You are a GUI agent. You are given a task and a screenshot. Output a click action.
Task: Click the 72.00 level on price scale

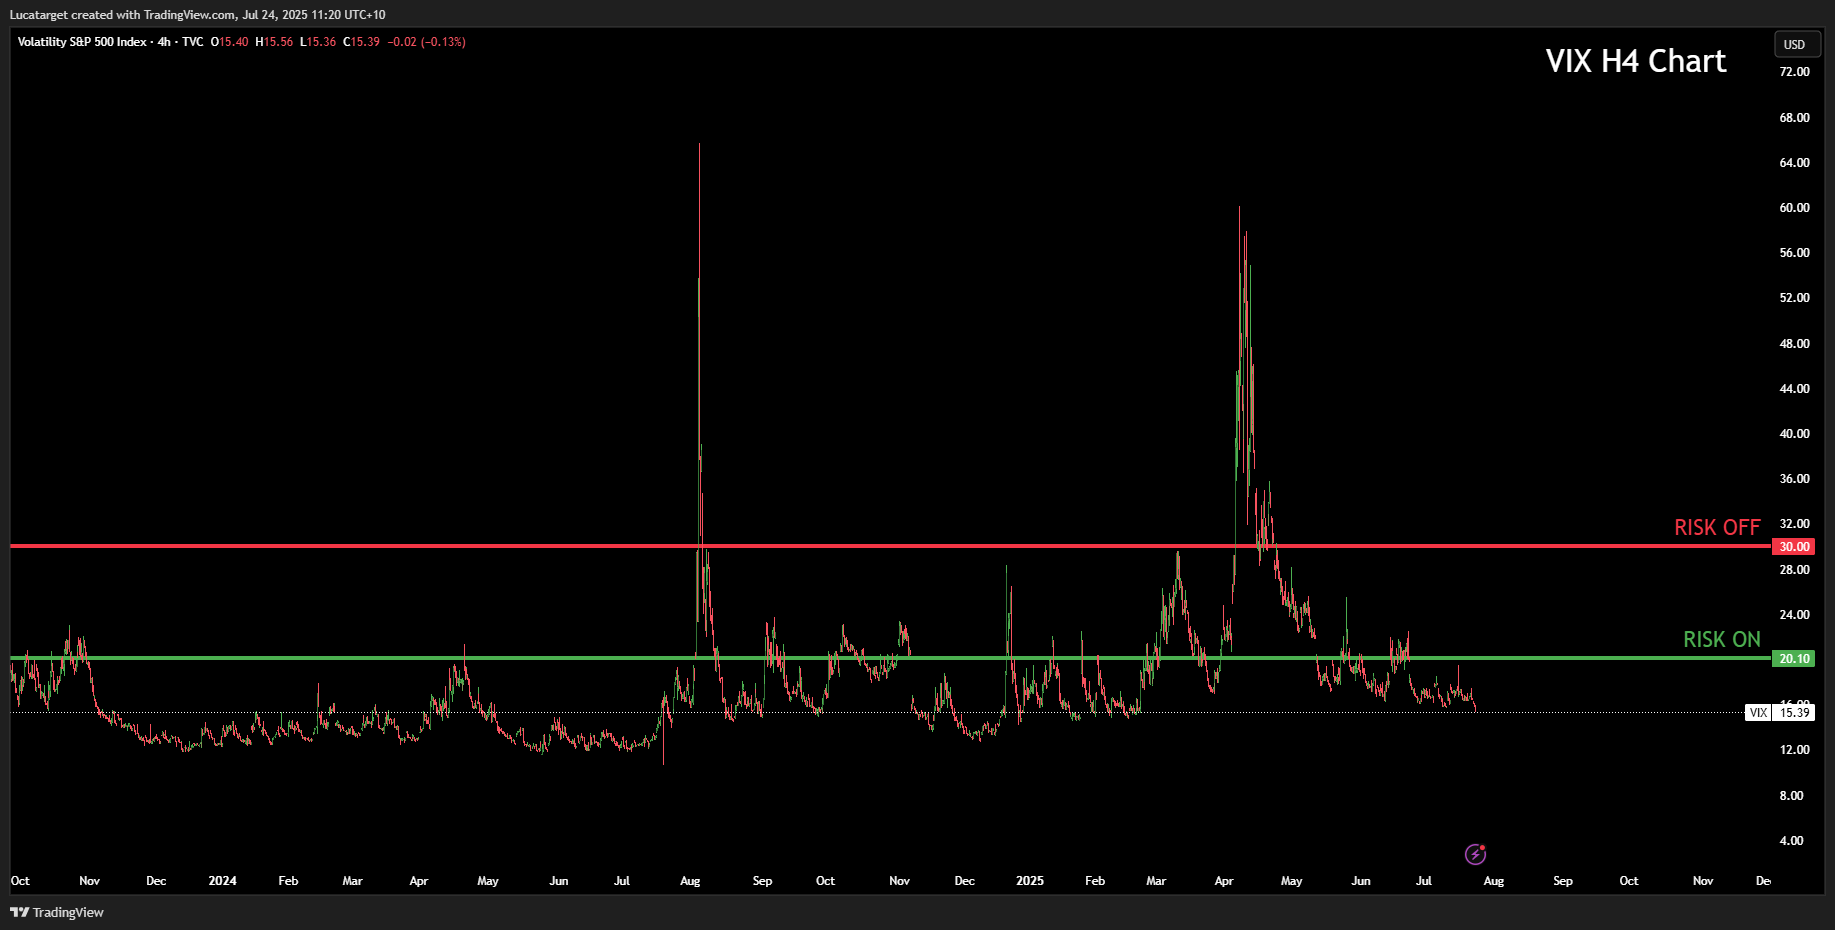[1794, 72]
